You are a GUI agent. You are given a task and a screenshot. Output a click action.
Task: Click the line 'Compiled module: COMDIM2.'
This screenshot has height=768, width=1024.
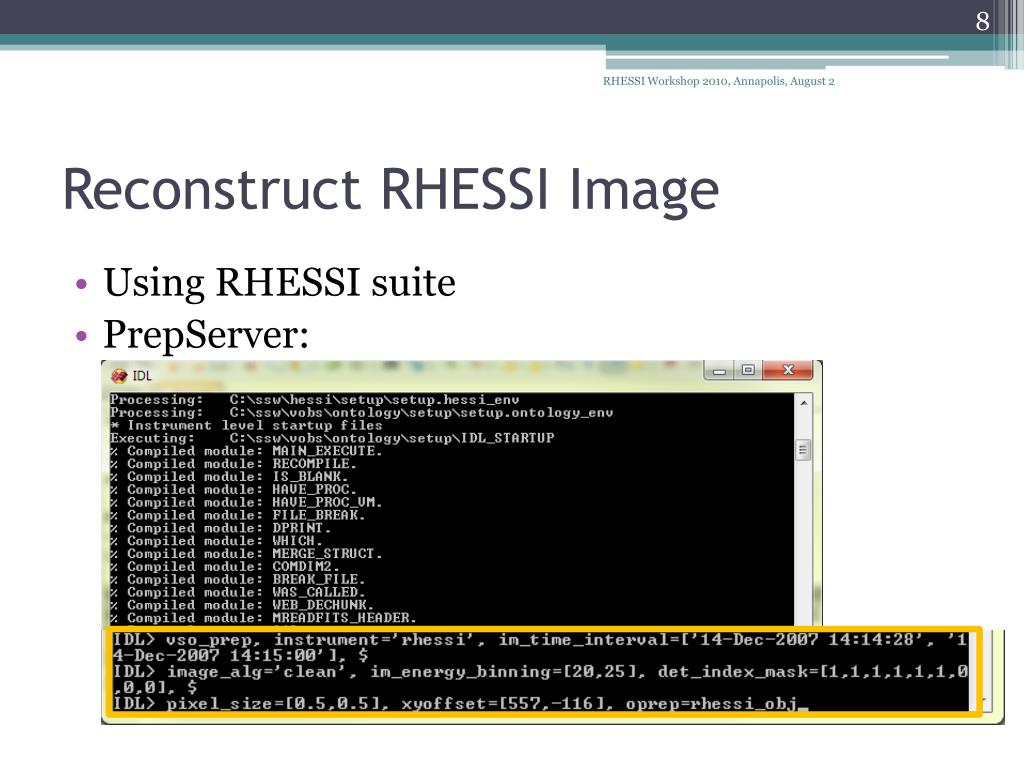[225, 567]
